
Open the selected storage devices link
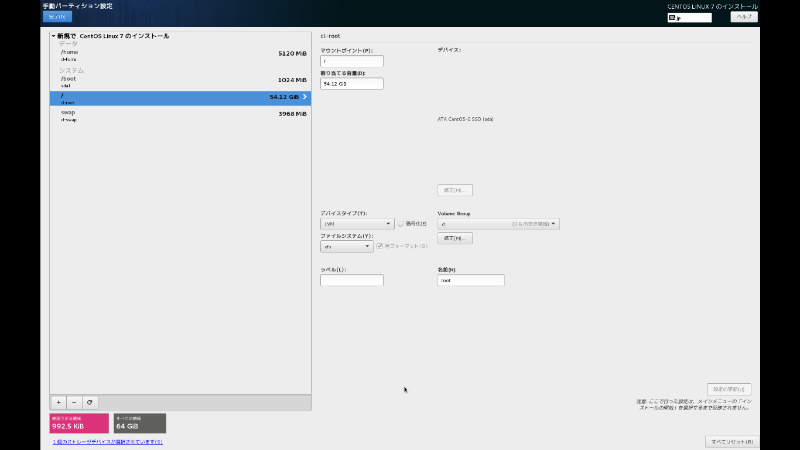pos(108,441)
